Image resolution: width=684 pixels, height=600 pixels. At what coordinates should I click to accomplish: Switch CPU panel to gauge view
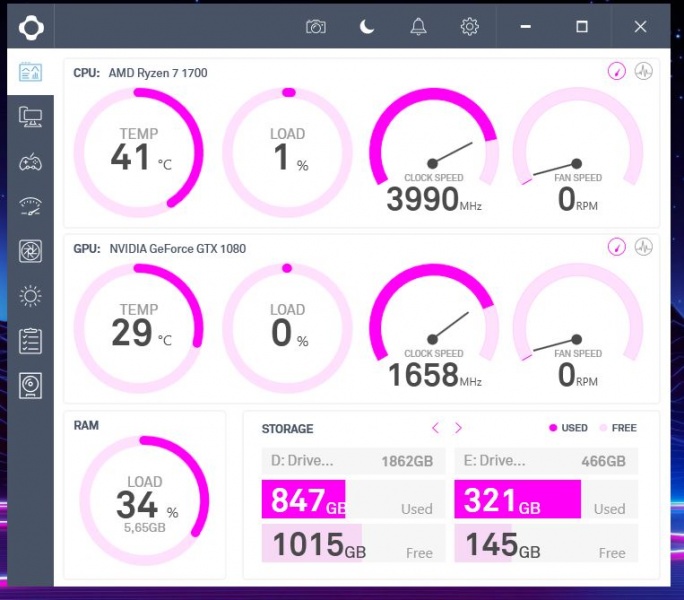616,71
